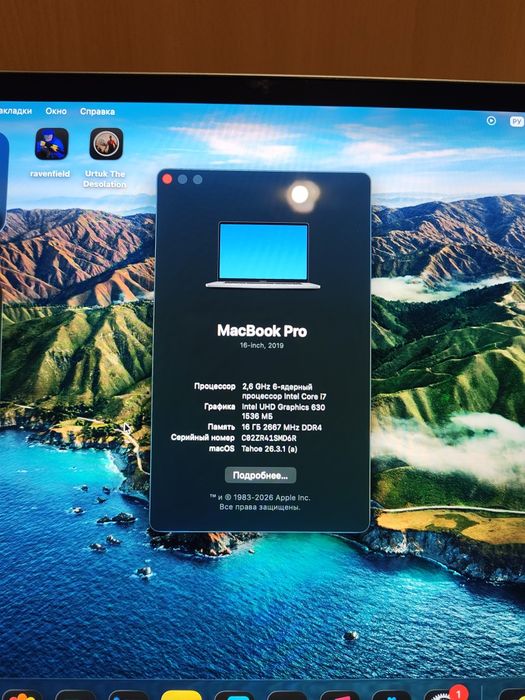The height and width of the screenshot is (700, 525).
Task: Click the 1983-2026 Apple Inc. copyright text
Action: [260, 497]
